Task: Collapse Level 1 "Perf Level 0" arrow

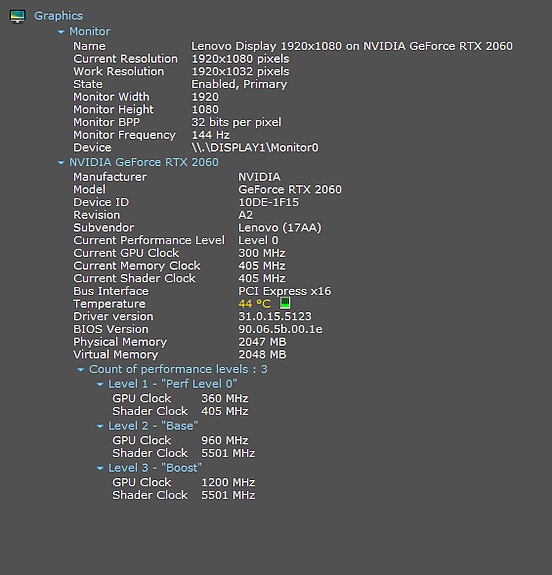Action: pos(100,384)
